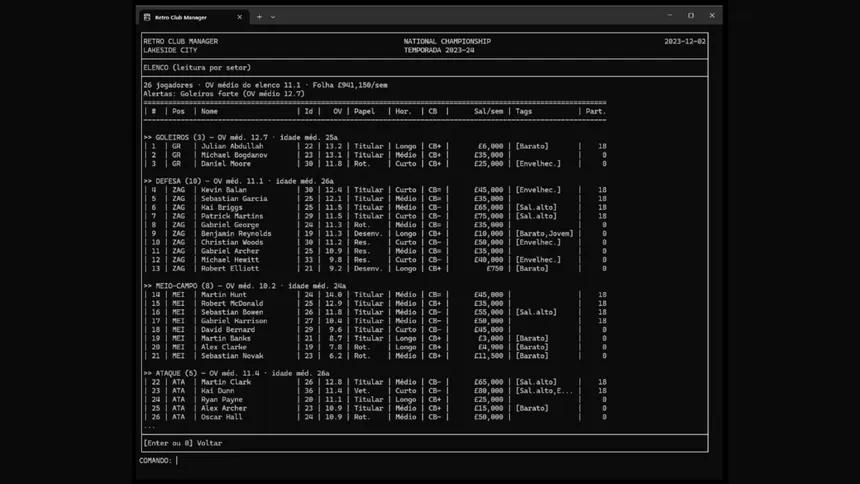The width and height of the screenshot is (860, 484).
Task: Click the Tags column header
Action: tap(524, 111)
